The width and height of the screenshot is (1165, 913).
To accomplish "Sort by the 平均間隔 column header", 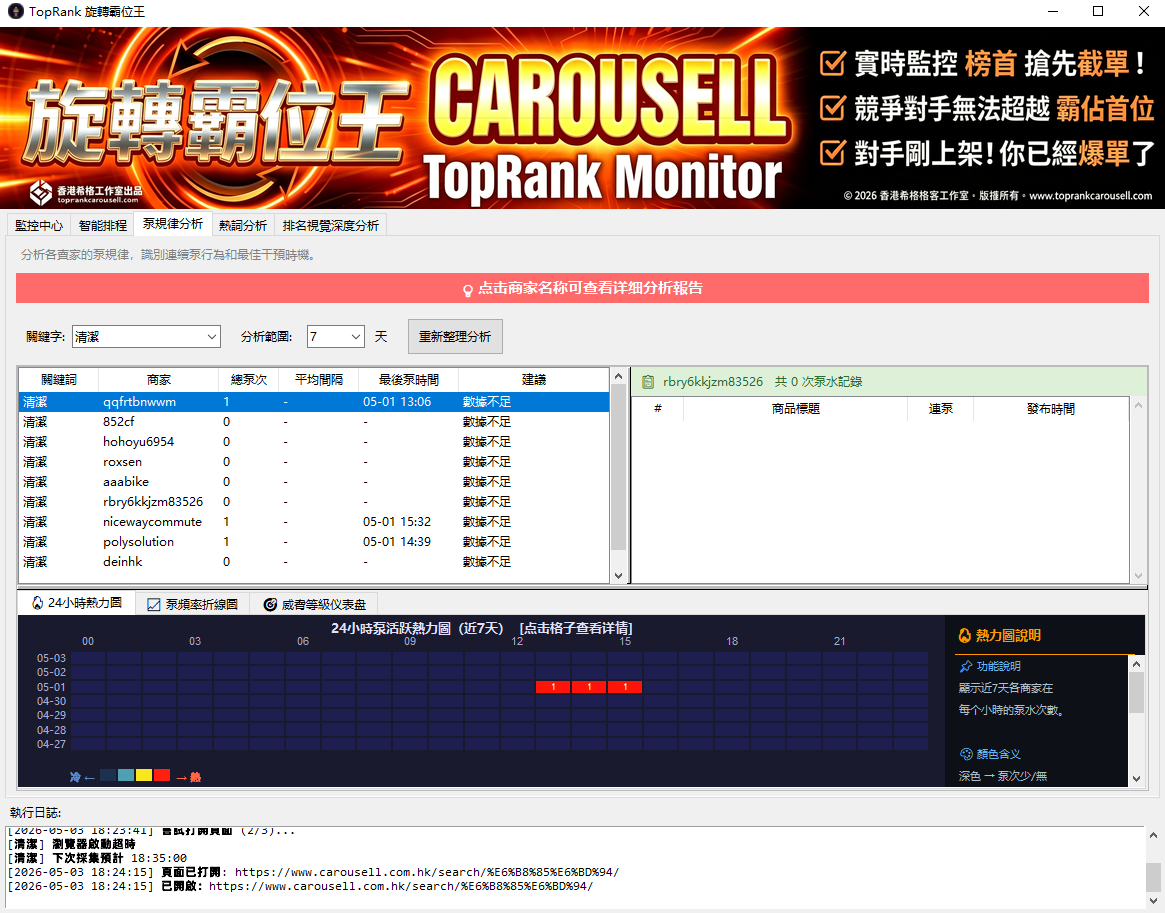I will pyautogui.click(x=319, y=380).
